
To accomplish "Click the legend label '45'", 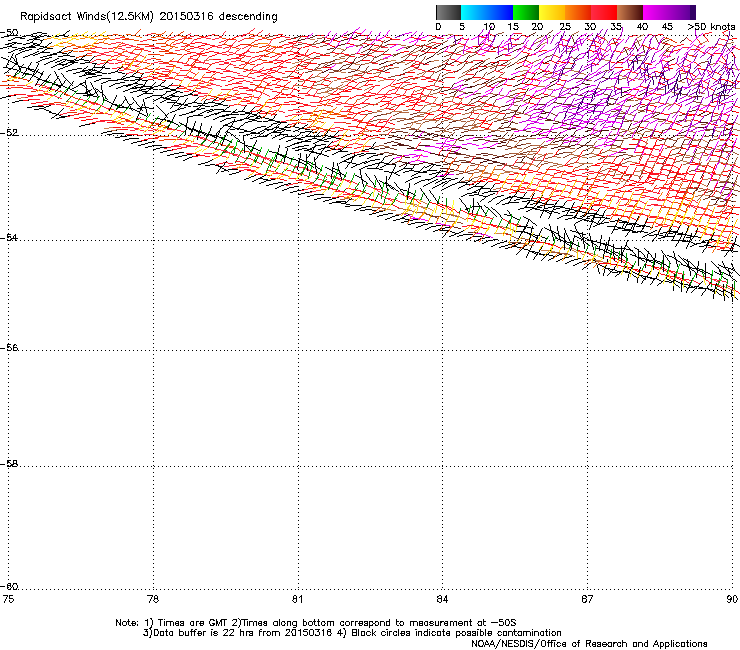I will click(x=667, y=27).
